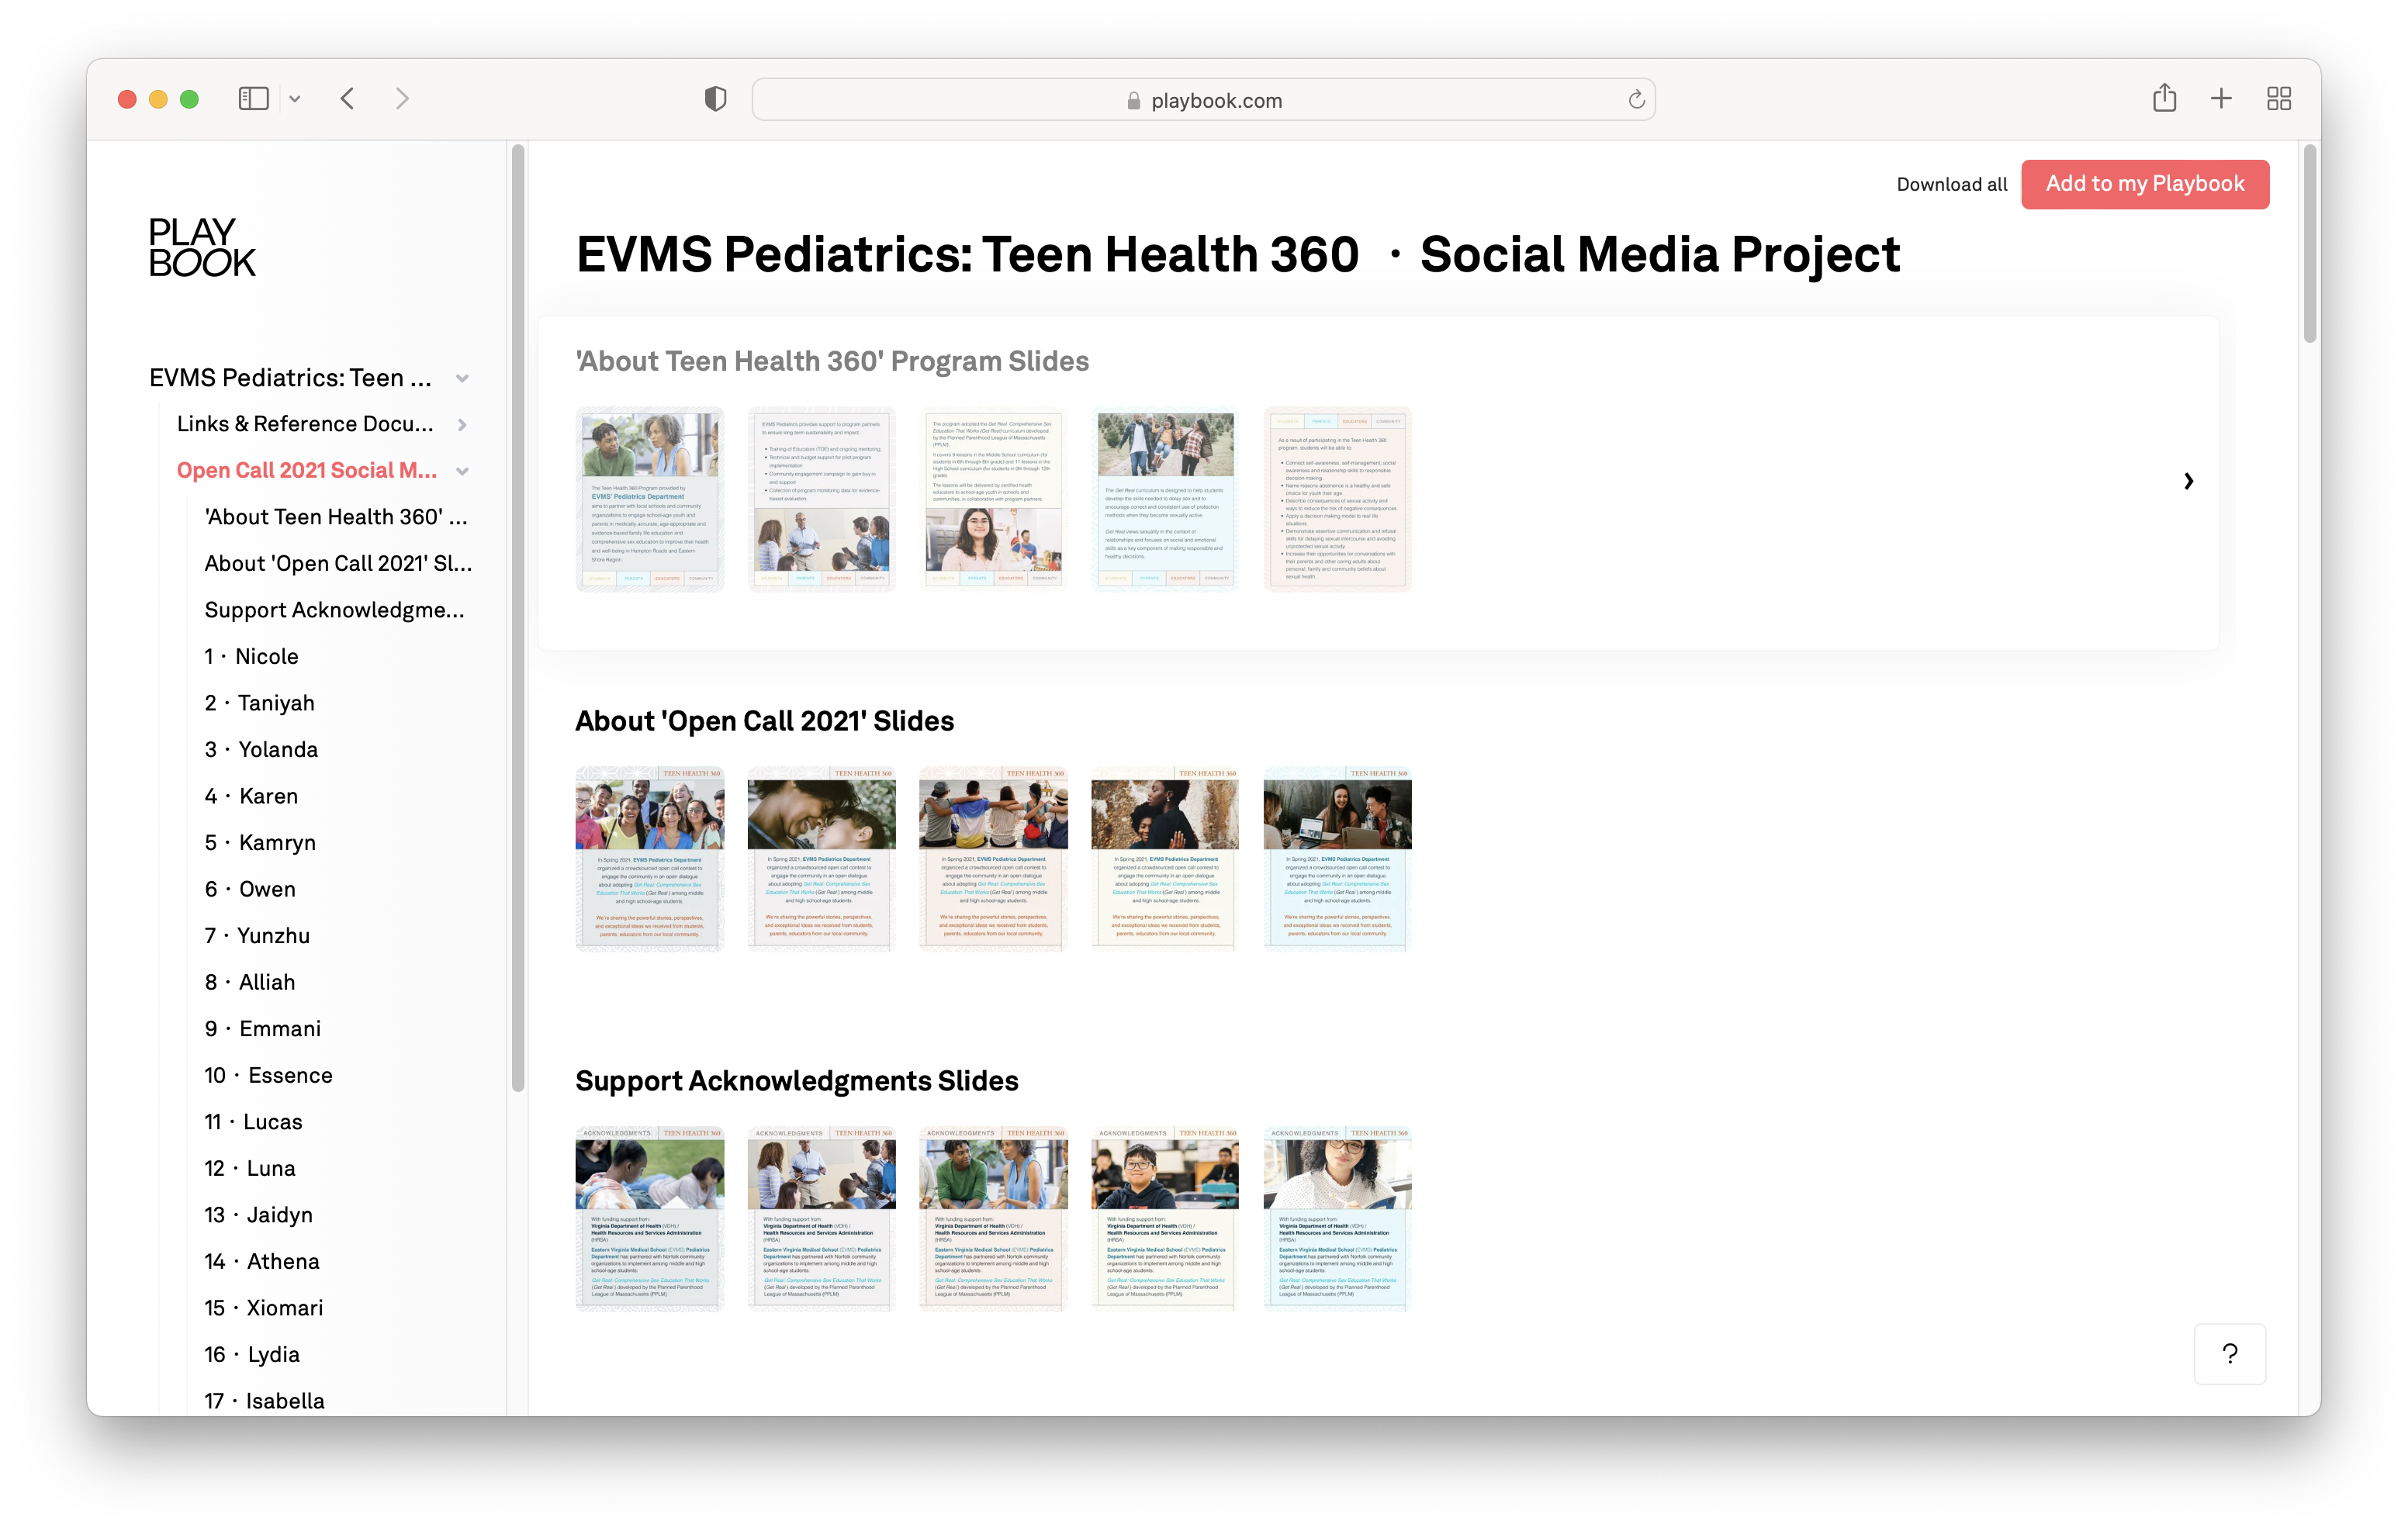Select Open Call 2021 Social Media board
Viewport: 2408px width, 1531px height.
pos(307,470)
